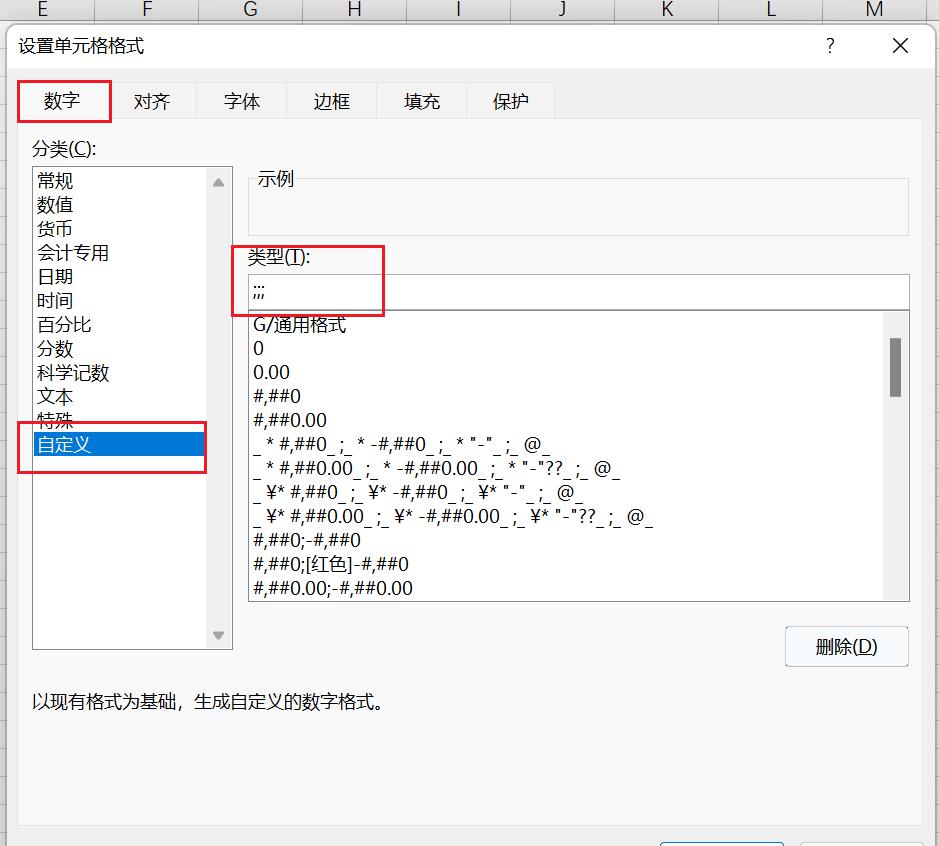Screen dimensions: 939x846
Task: Click category list scroll up arrow
Action: point(219,183)
